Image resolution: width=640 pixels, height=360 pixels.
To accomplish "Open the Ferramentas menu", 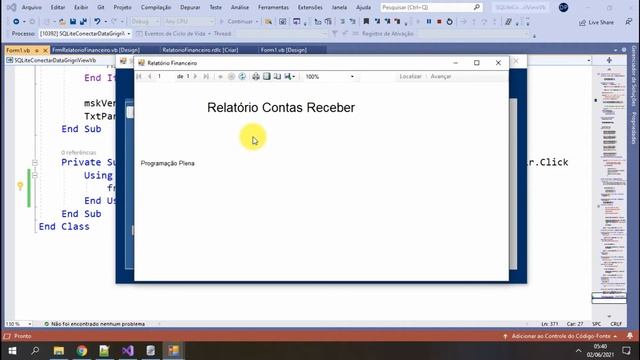I will coord(273,7).
